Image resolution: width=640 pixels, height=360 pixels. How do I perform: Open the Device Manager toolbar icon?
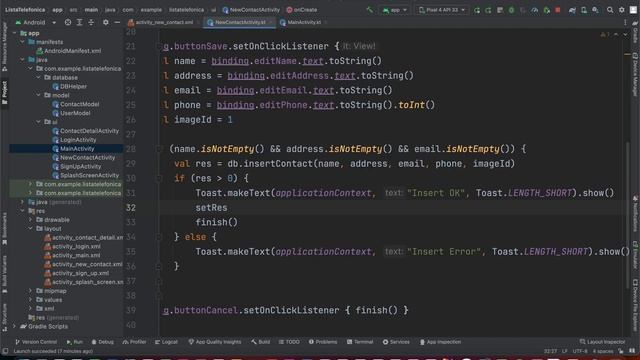(x=584, y=10)
